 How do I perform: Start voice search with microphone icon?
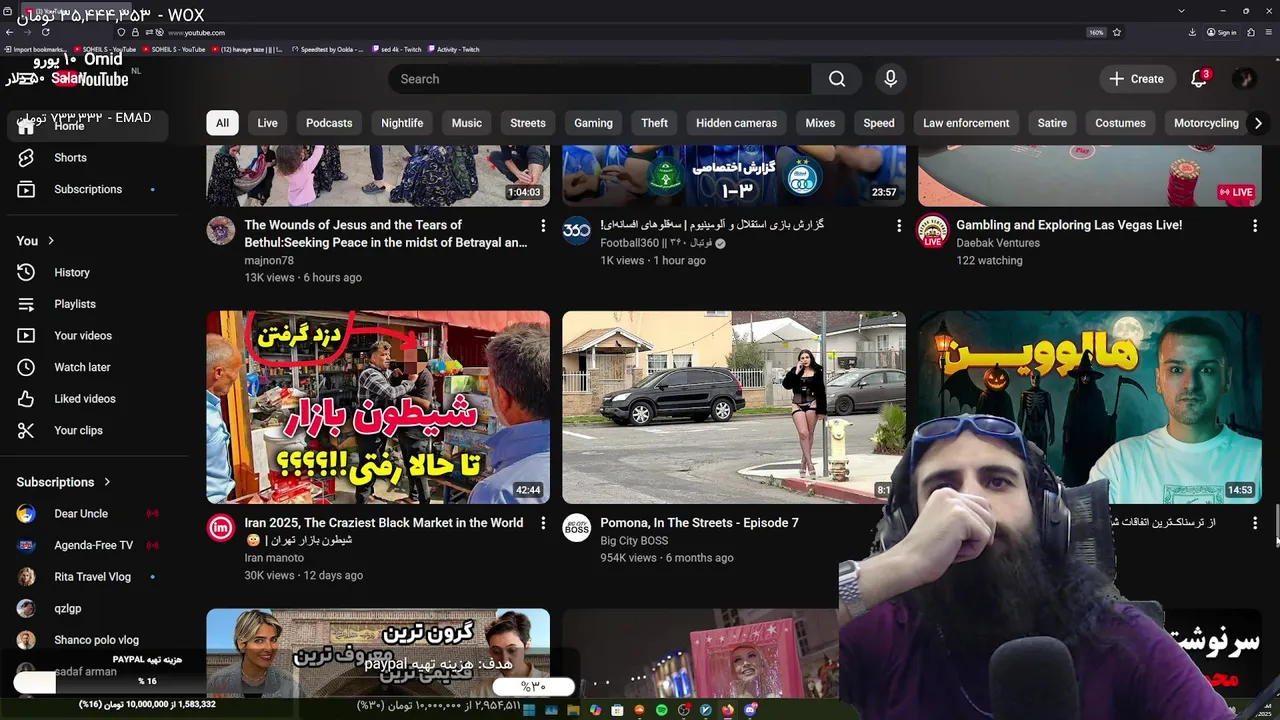pyautogui.click(x=890, y=79)
